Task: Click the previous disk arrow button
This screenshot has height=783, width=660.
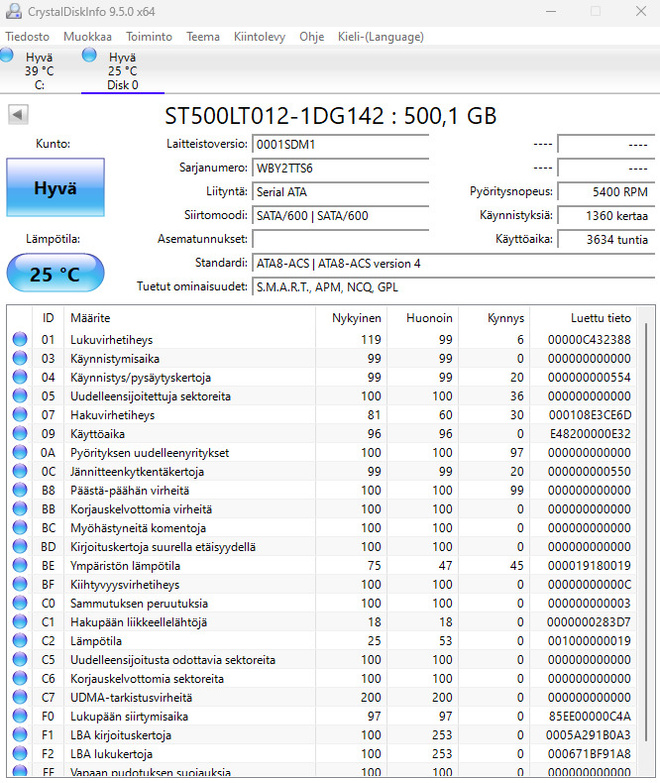Action: (x=18, y=115)
